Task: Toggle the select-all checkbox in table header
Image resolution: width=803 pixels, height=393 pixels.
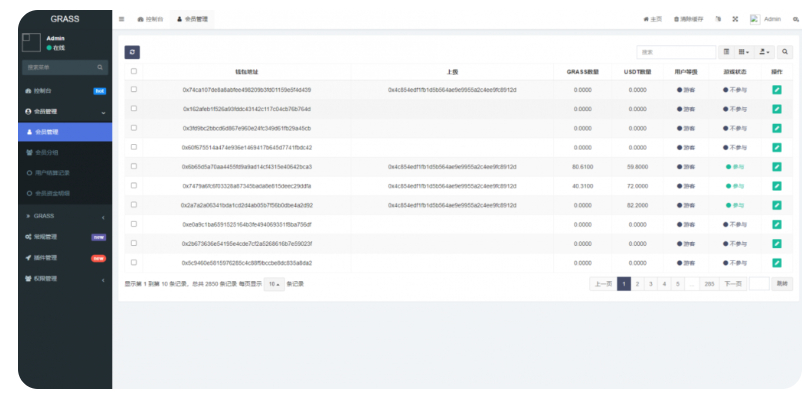Action: click(134, 71)
